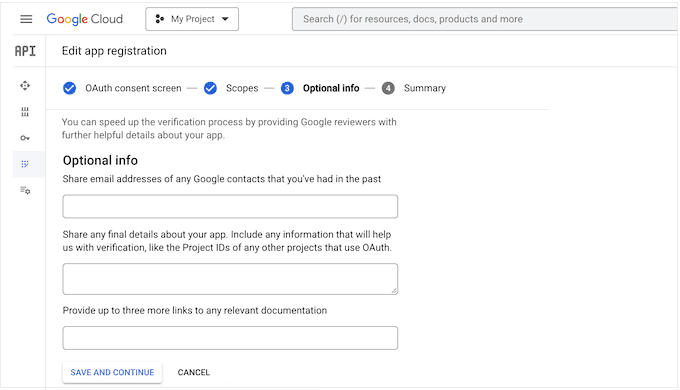Open the Credentials key sidebar icon
Image resolution: width=680 pixels, height=390 pixels.
(25, 138)
